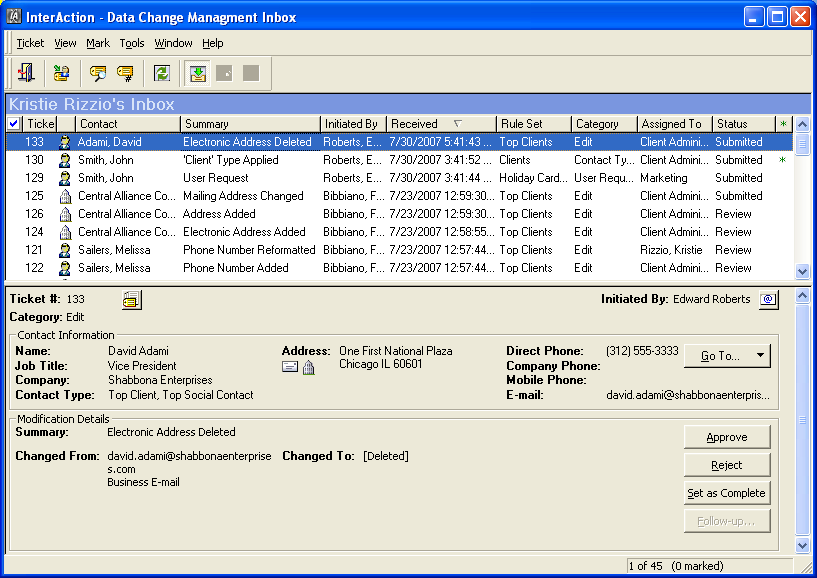Open the Go To... dropdown

(727, 356)
